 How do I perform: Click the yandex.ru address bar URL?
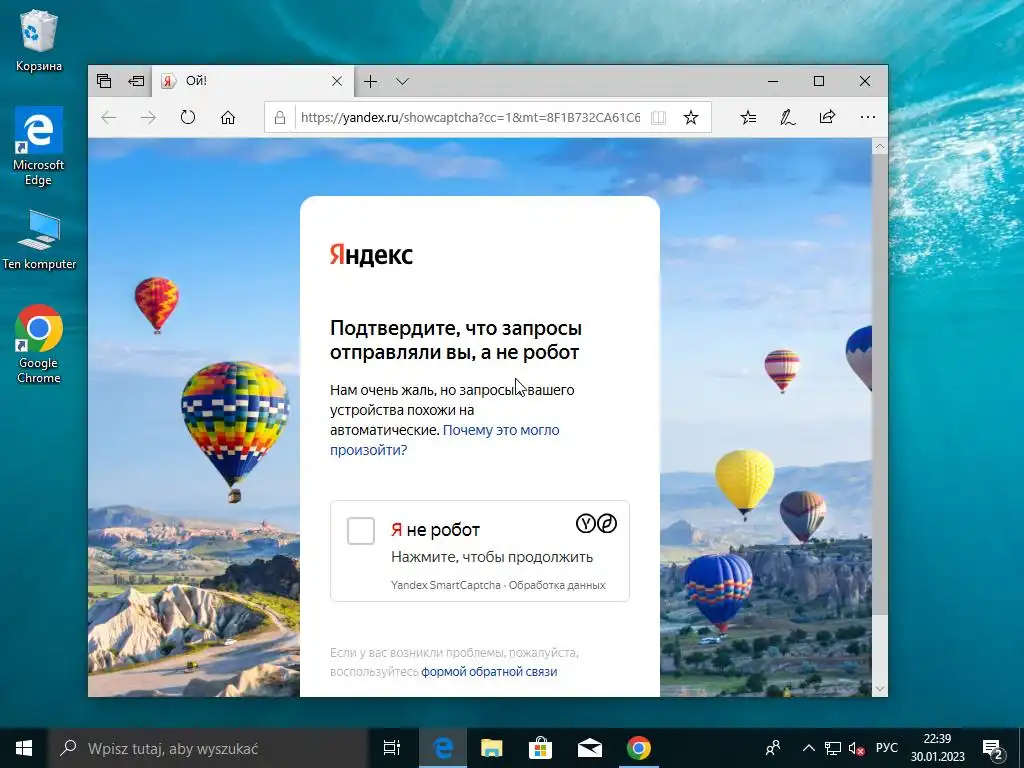pos(470,118)
